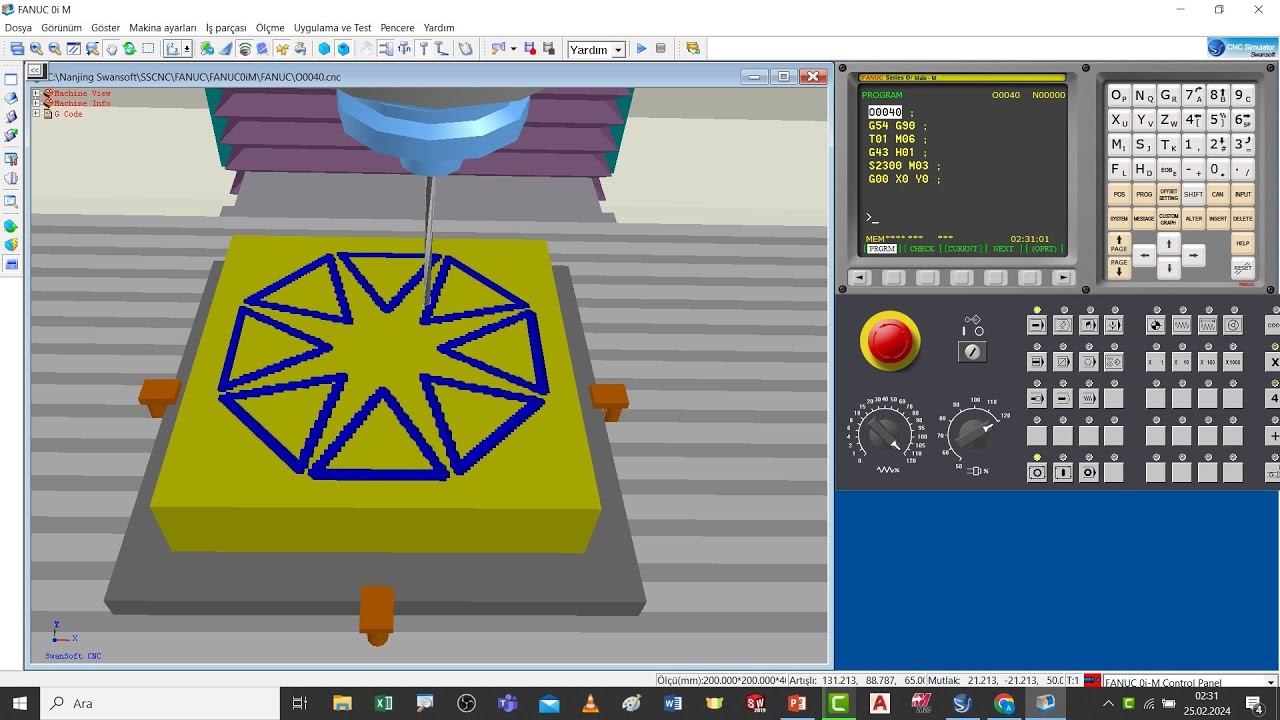Click the X address key on keypad

tap(1119, 120)
